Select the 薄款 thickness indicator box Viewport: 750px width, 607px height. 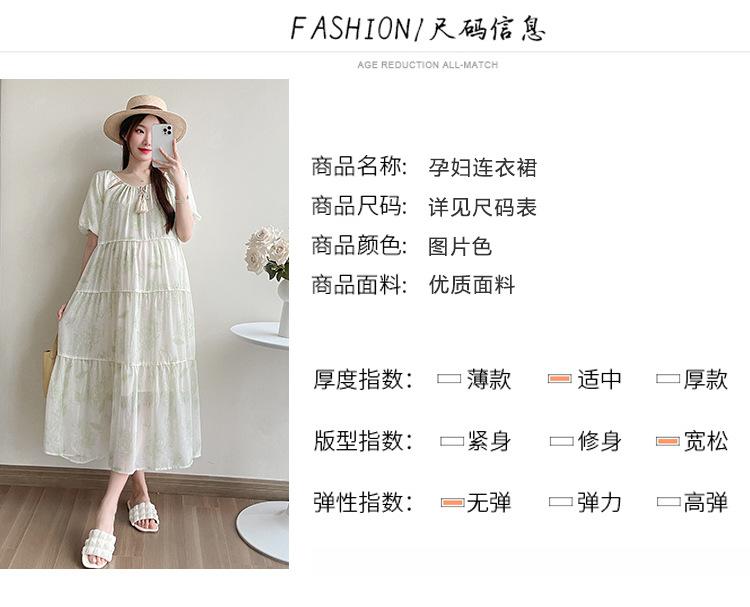coord(449,379)
